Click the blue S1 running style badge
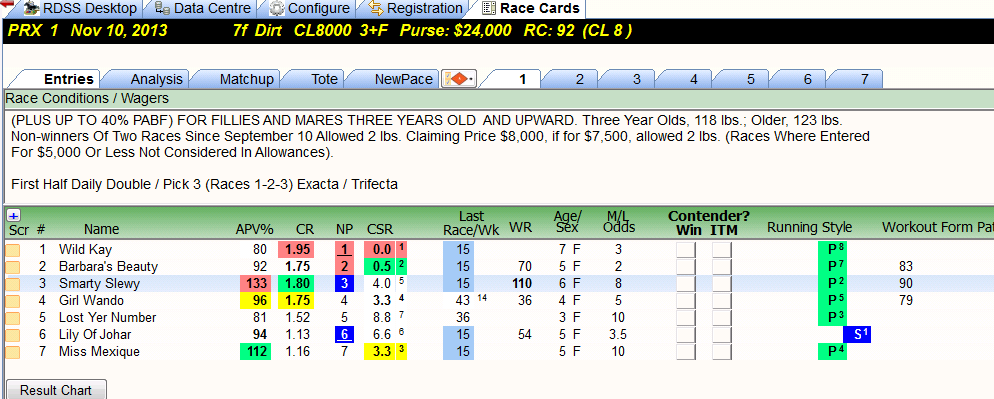 click(857, 335)
